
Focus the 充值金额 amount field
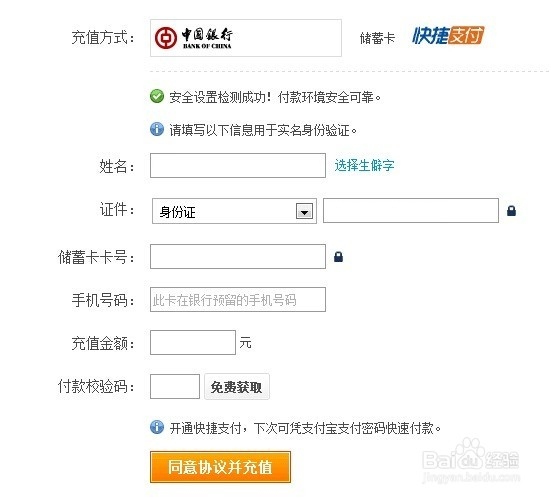(193, 342)
